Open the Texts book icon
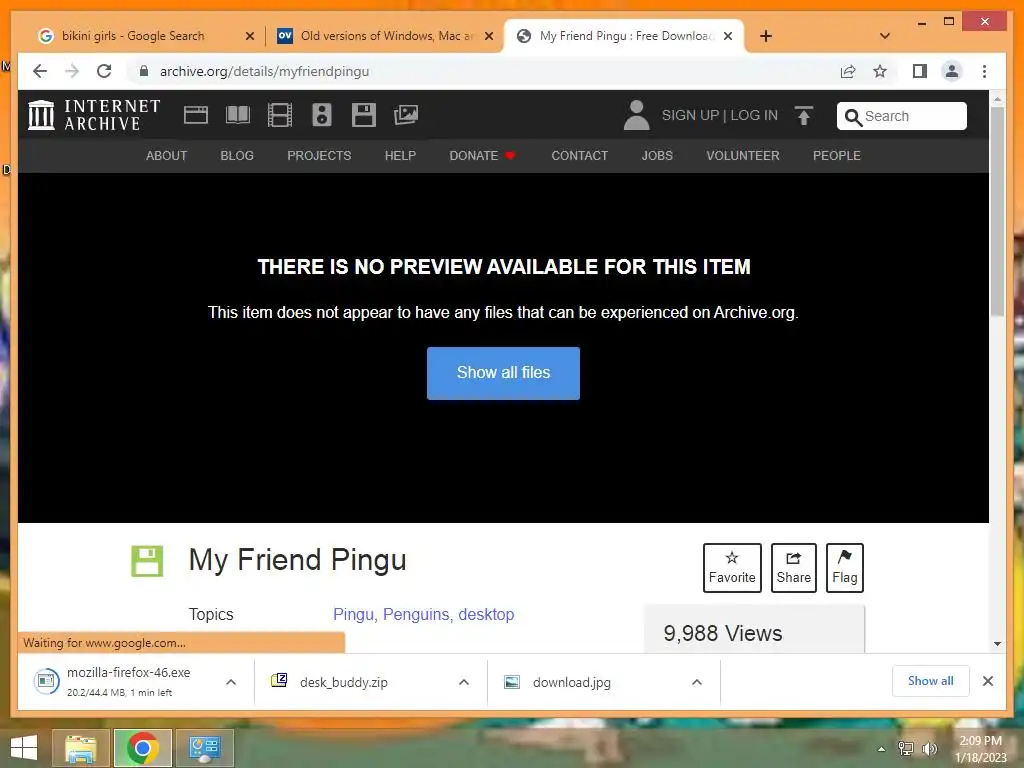The image size is (1024, 768). (238, 115)
